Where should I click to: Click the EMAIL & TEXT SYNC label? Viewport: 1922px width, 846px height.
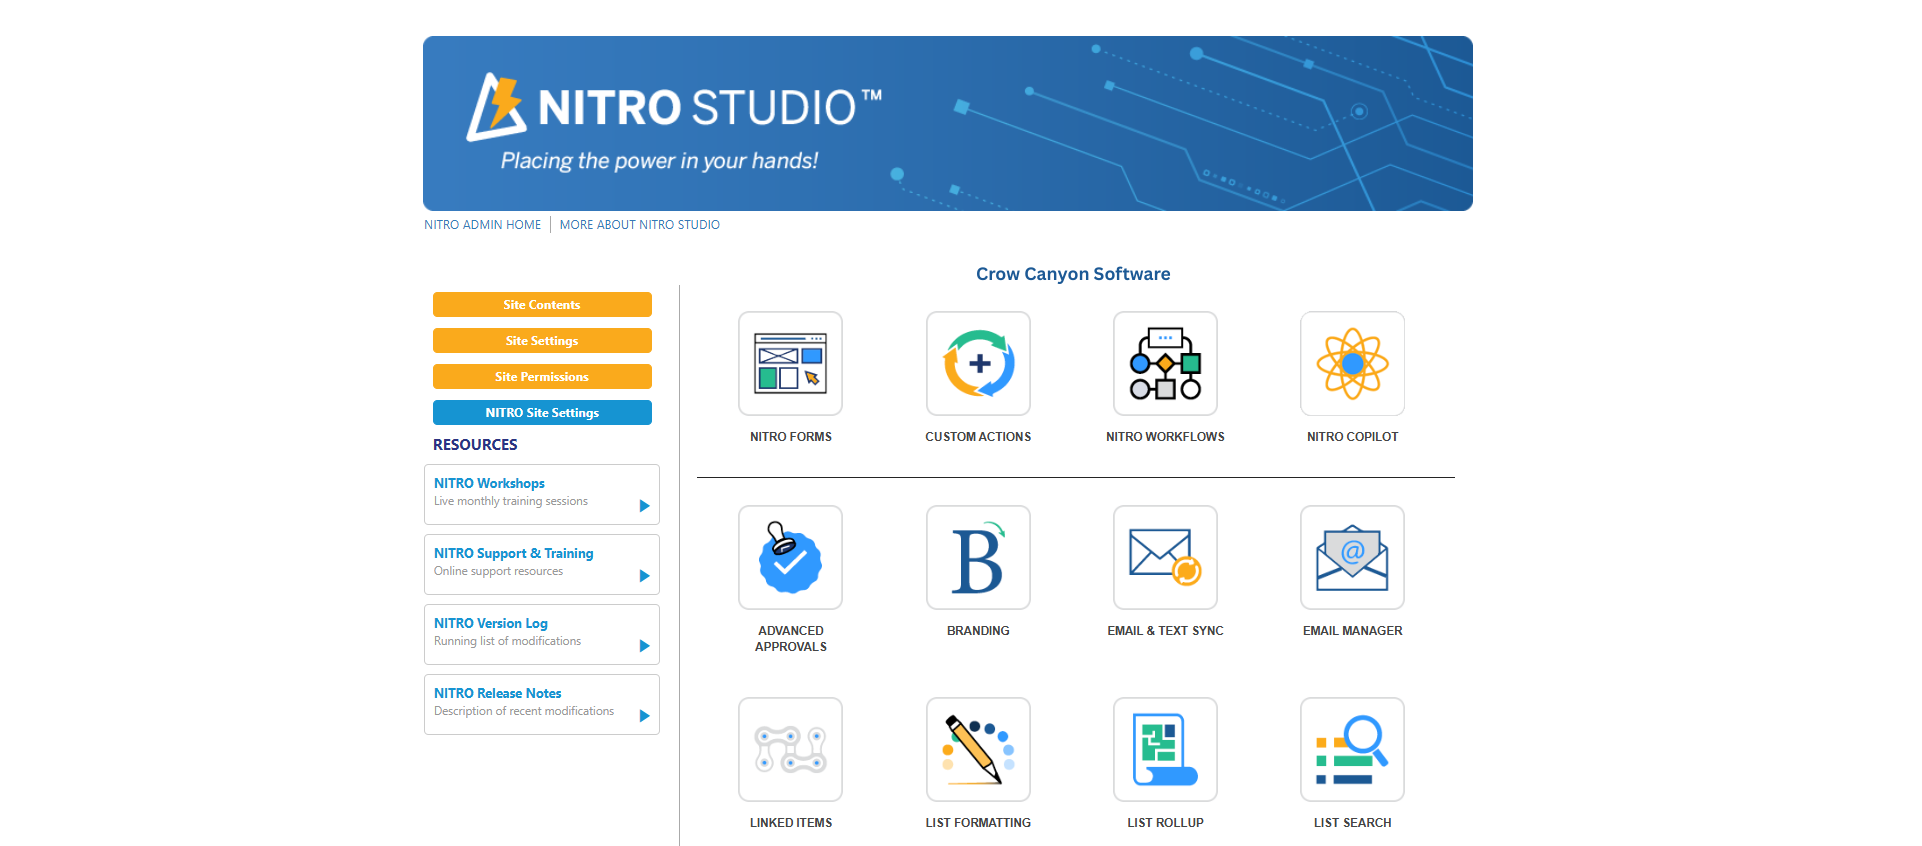point(1165,631)
